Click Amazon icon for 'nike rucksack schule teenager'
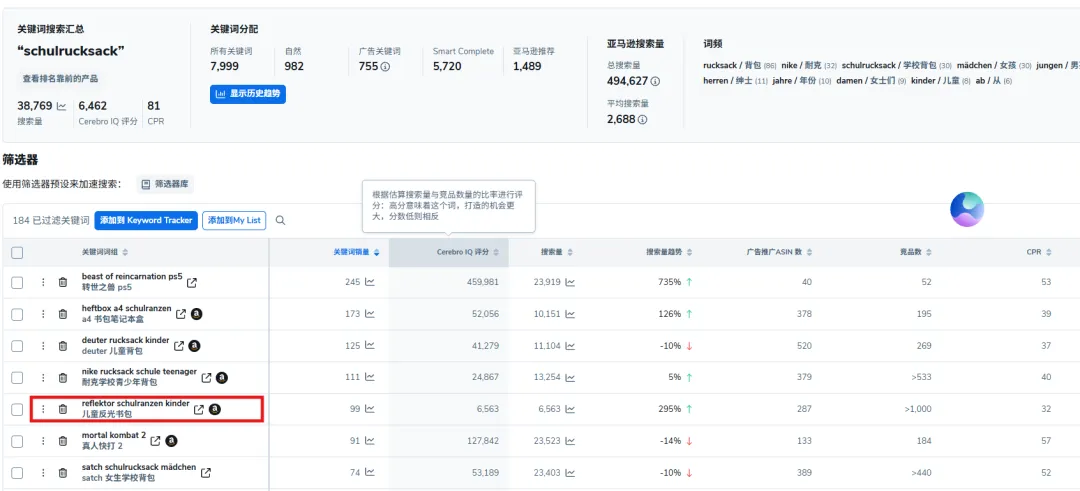Image resolution: width=1080 pixels, height=491 pixels. (222, 377)
